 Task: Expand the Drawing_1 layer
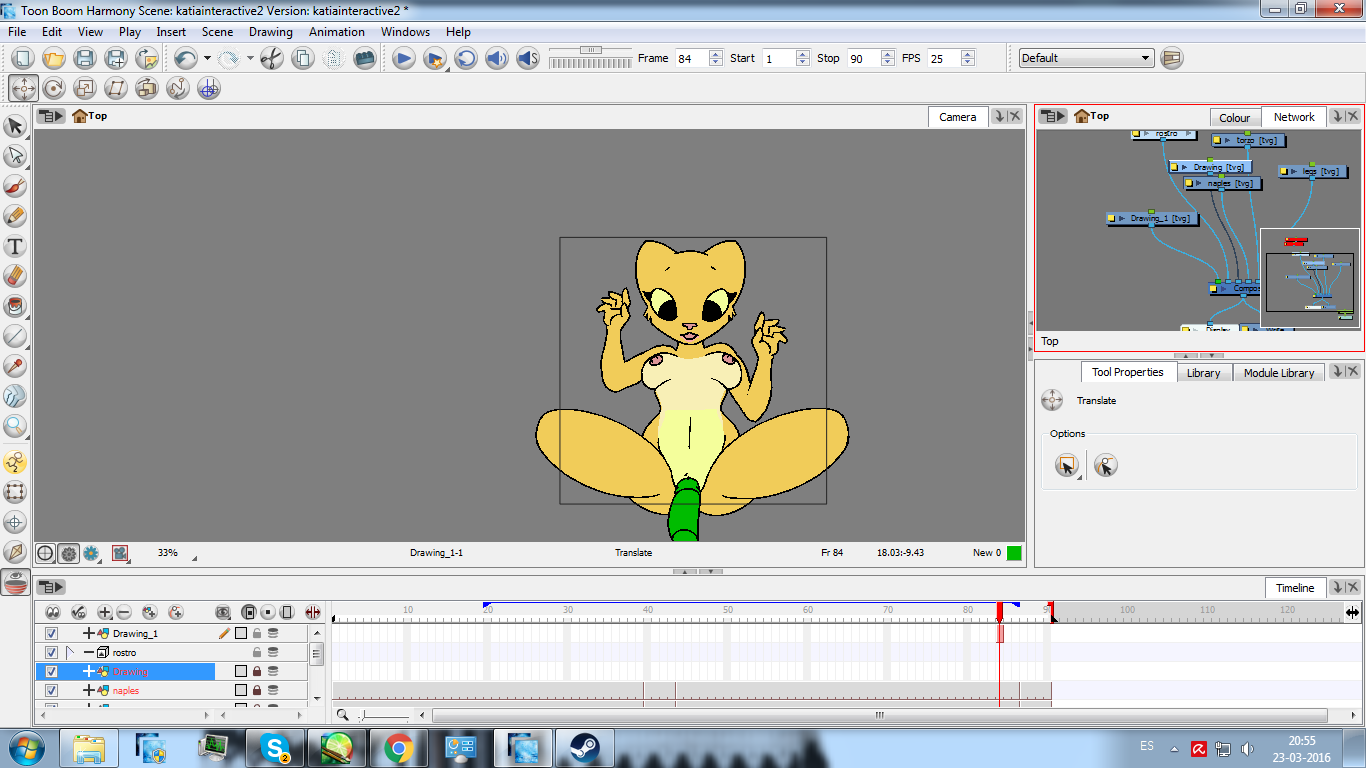pyautogui.click(x=89, y=633)
